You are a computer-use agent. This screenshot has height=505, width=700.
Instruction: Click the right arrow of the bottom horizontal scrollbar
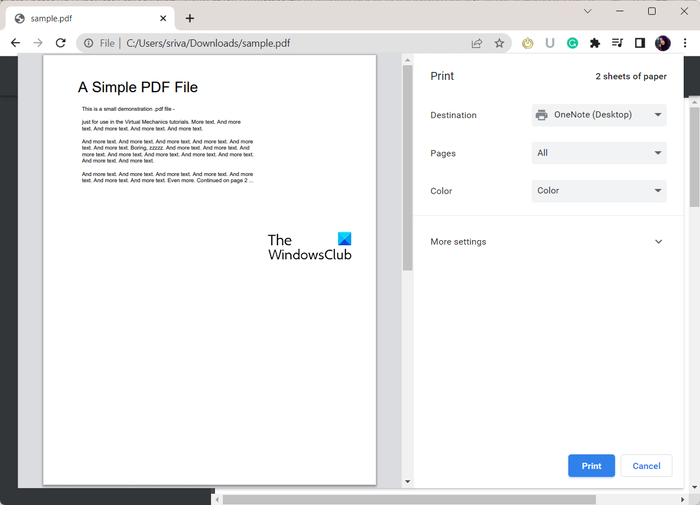pos(682,500)
